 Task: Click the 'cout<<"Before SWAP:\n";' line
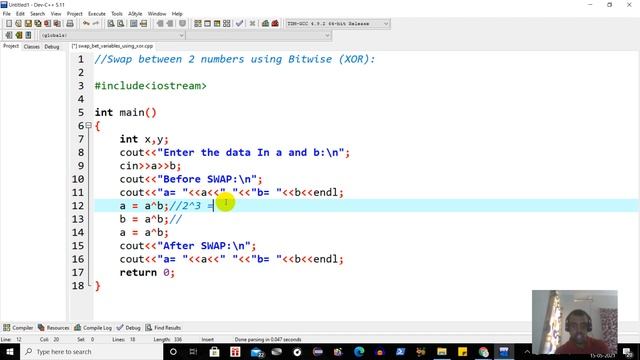point(191,179)
